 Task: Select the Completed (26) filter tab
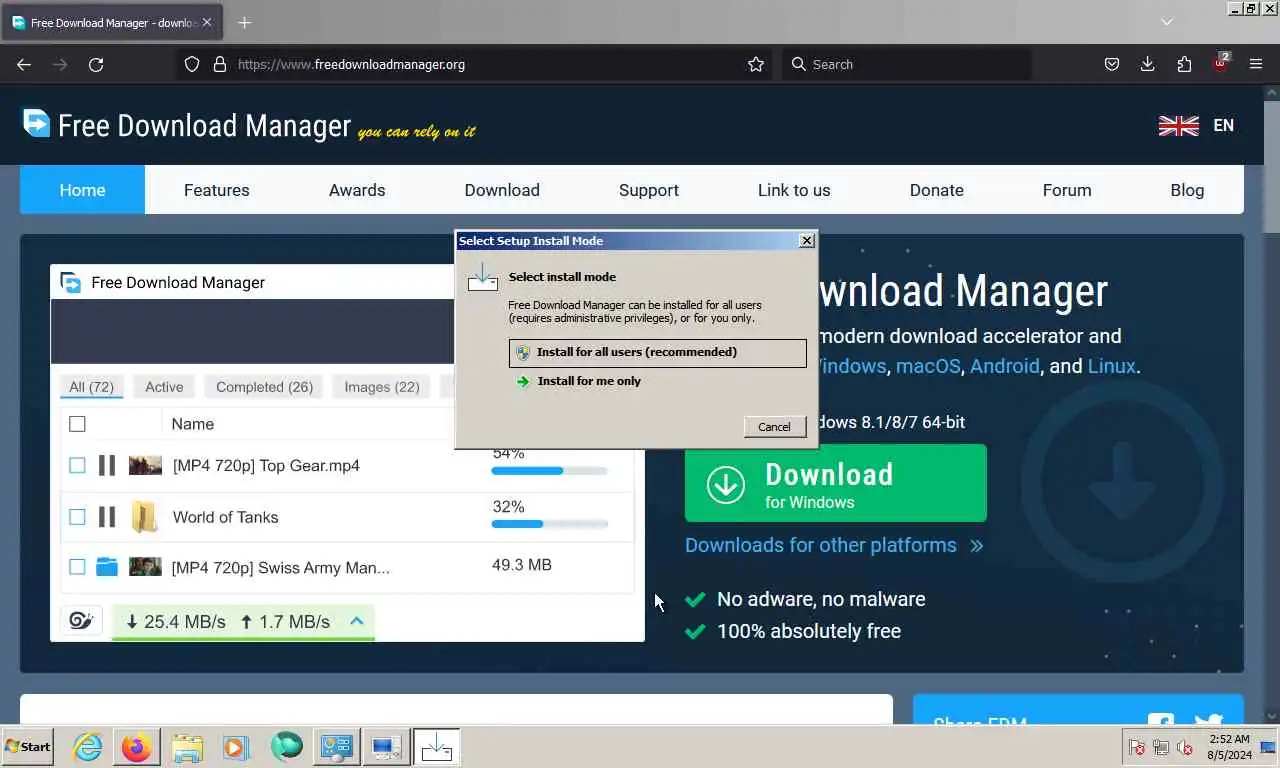coord(265,387)
